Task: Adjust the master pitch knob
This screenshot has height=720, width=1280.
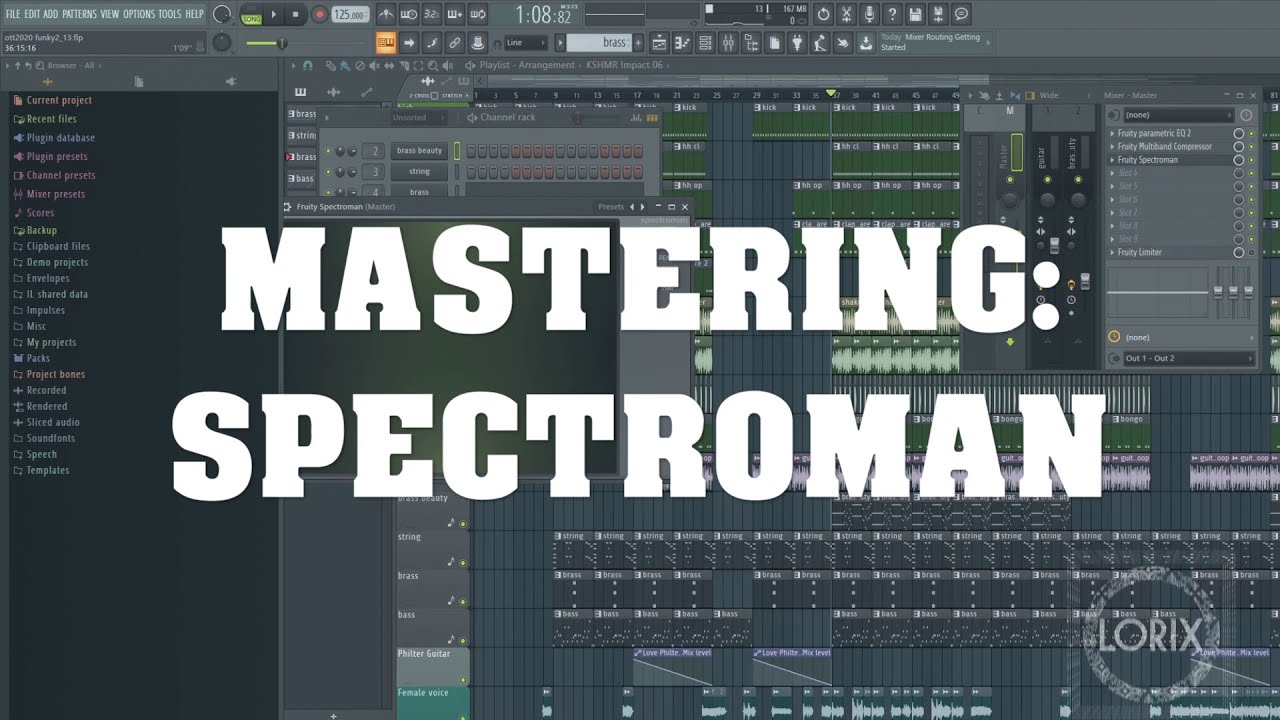Action: (x=221, y=43)
